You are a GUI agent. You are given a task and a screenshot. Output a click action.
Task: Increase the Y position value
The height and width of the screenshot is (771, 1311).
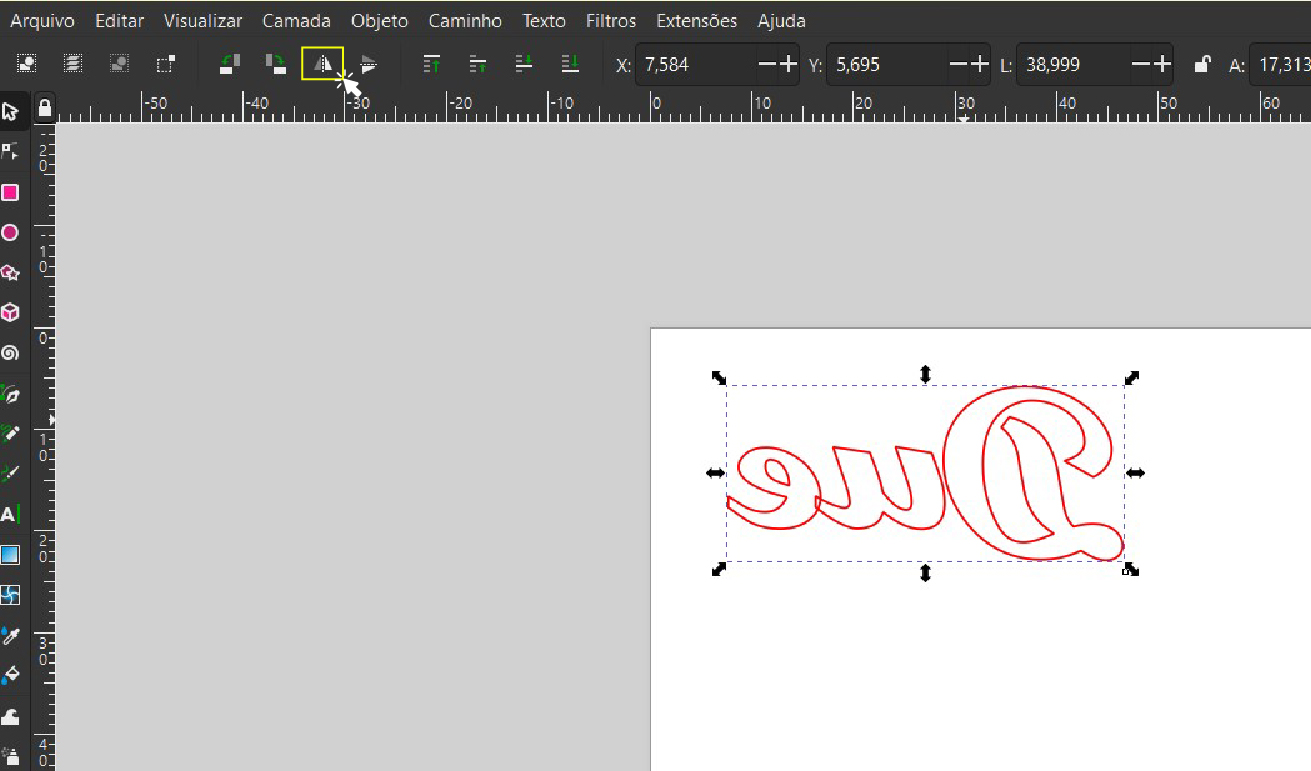pos(979,65)
